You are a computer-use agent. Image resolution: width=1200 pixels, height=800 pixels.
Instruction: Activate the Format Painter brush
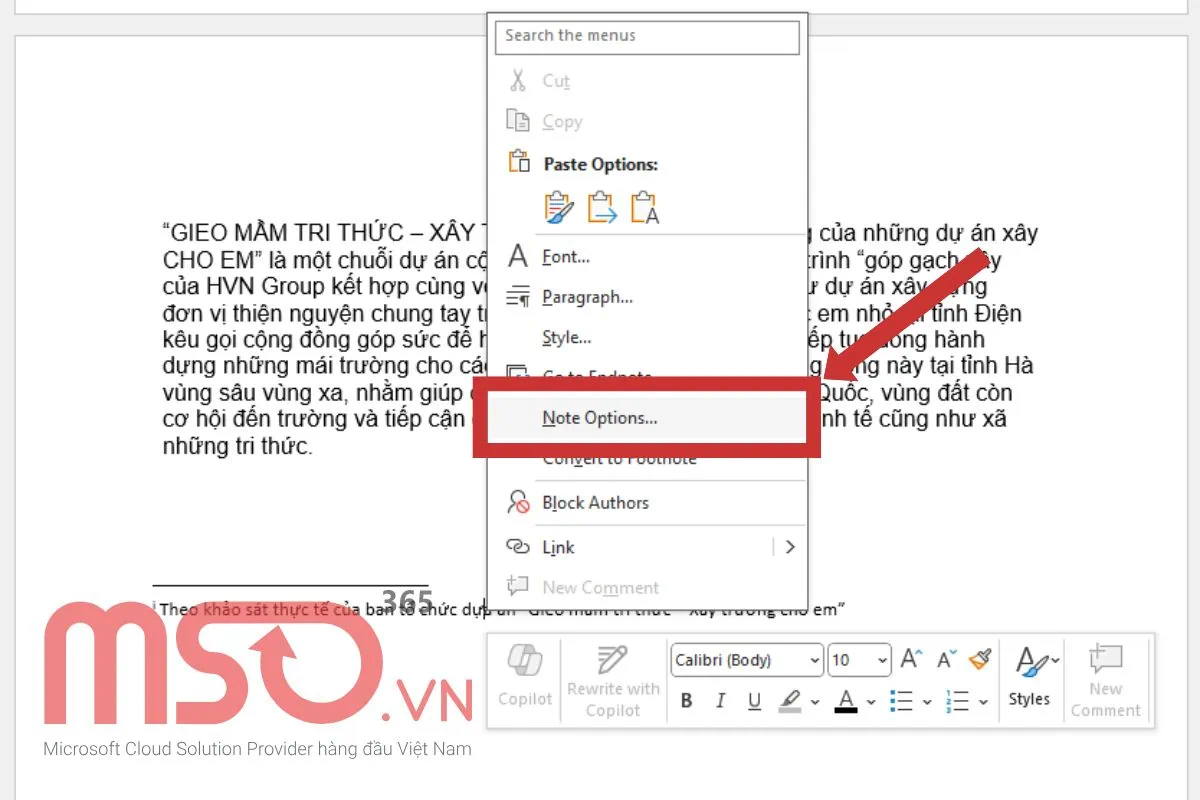pyautogui.click(x=980, y=659)
